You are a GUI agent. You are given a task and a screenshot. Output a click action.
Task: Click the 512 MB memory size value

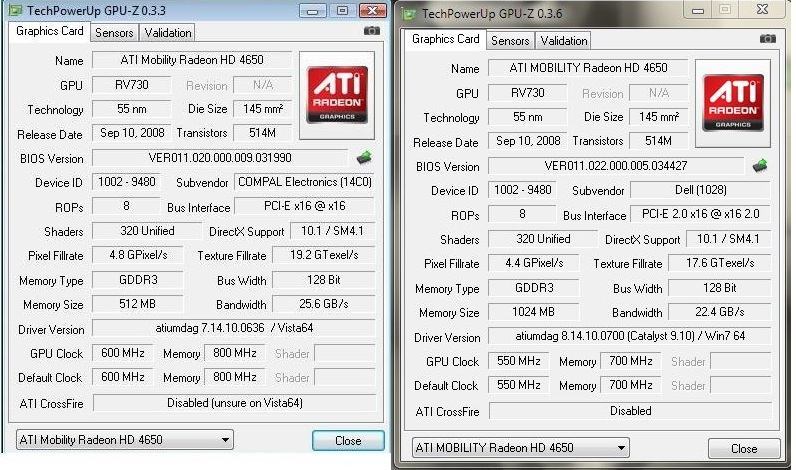[x=138, y=304]
